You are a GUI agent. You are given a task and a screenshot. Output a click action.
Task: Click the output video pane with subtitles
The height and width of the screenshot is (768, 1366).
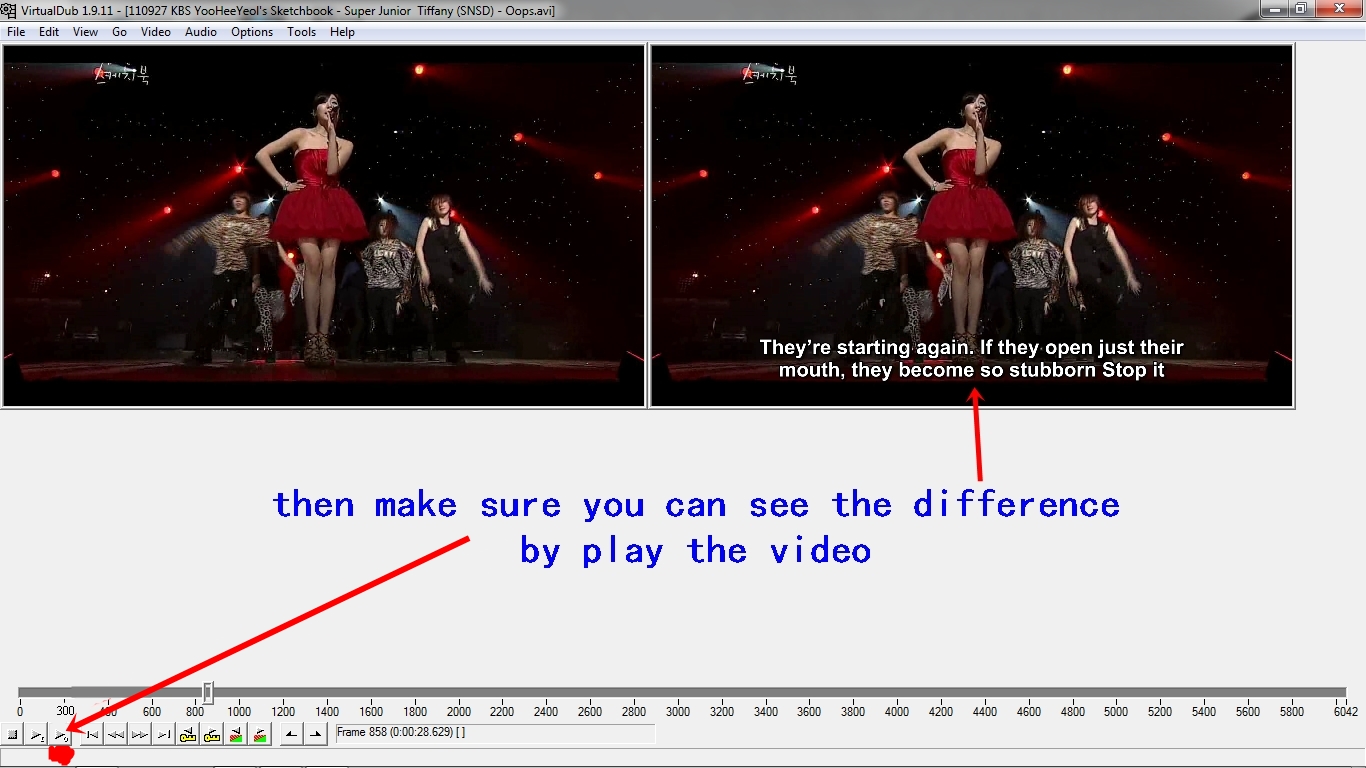(x=972, y=226)
